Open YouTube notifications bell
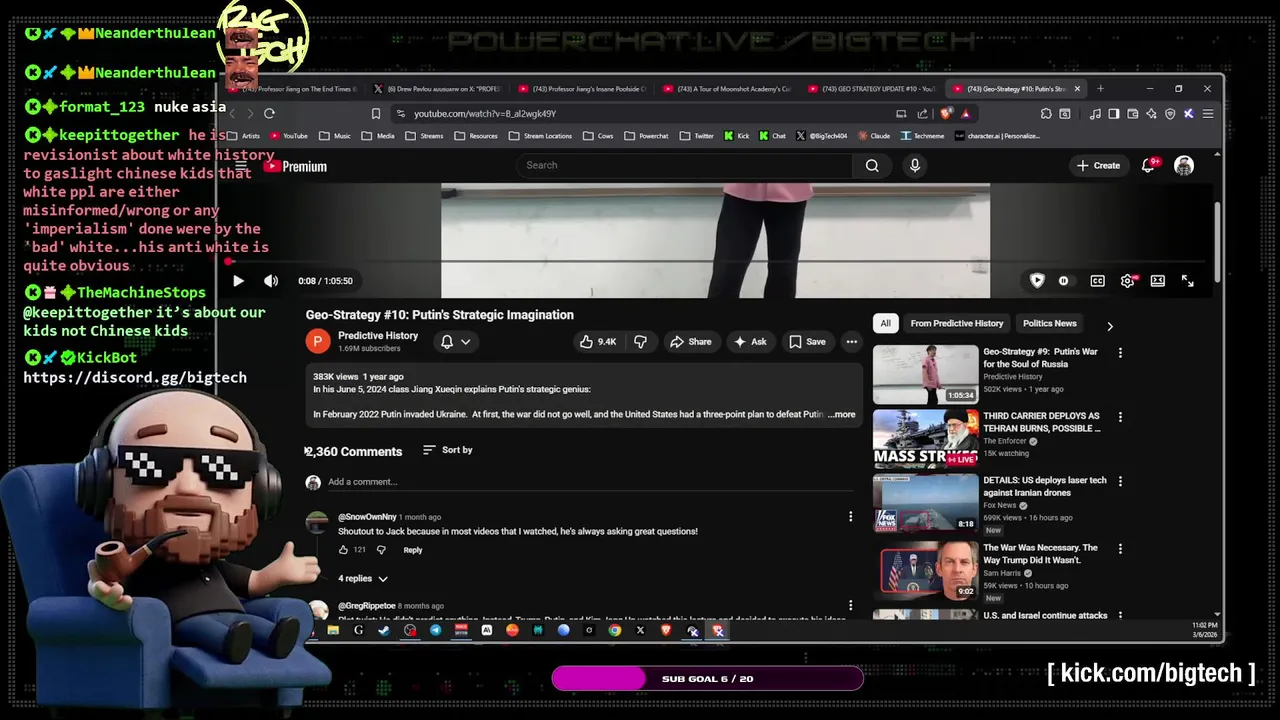 pos(1148,166)
